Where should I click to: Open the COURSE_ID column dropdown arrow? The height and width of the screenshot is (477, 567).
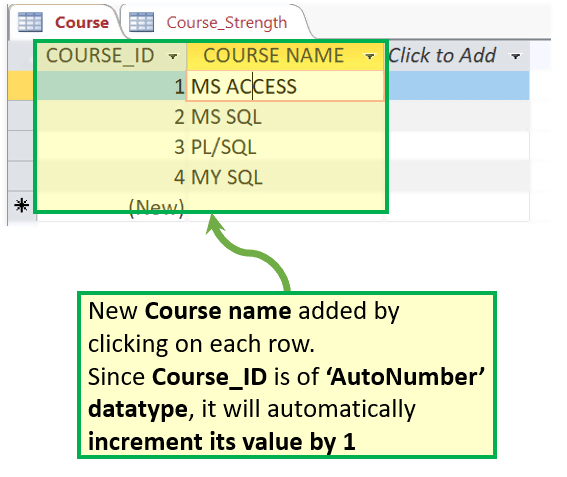tap(173, 56)
